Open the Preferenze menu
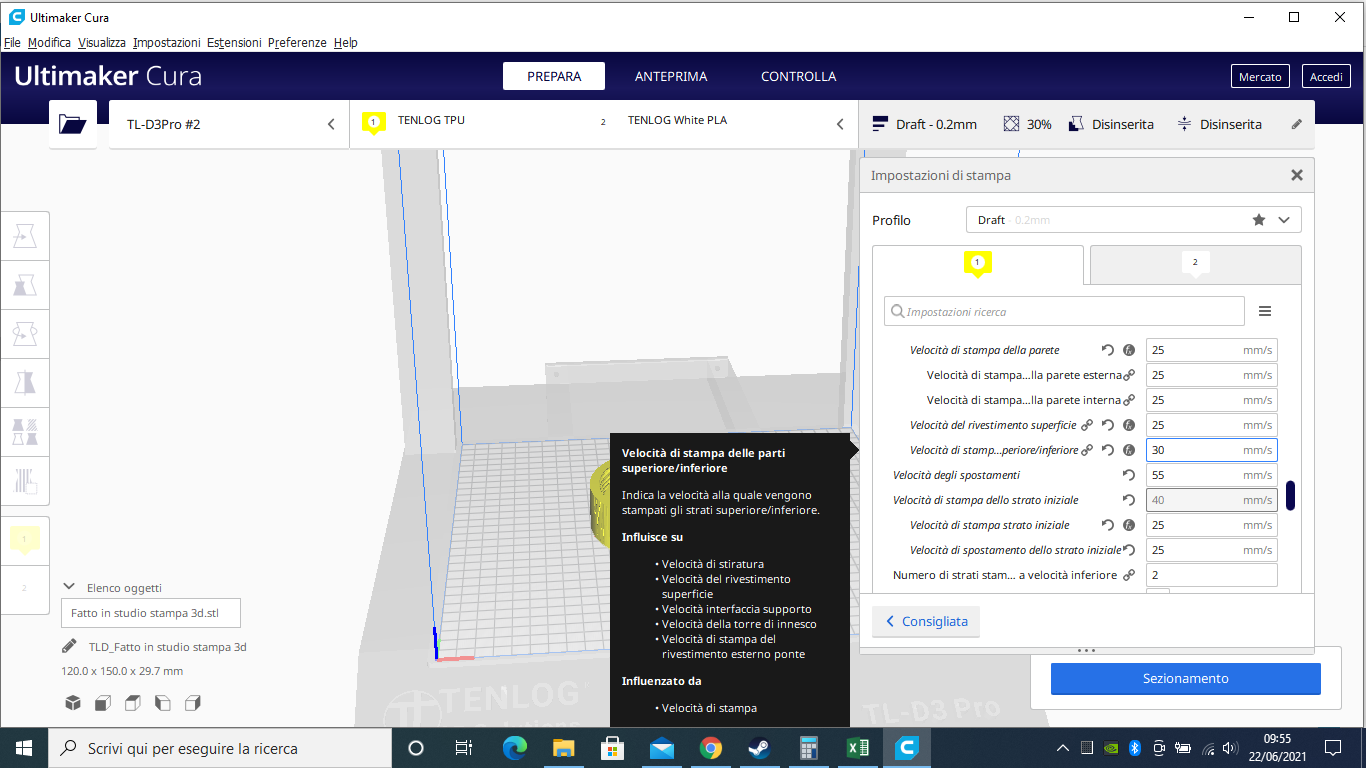Viewport: 1366px width, 768px height. point(297,43)
